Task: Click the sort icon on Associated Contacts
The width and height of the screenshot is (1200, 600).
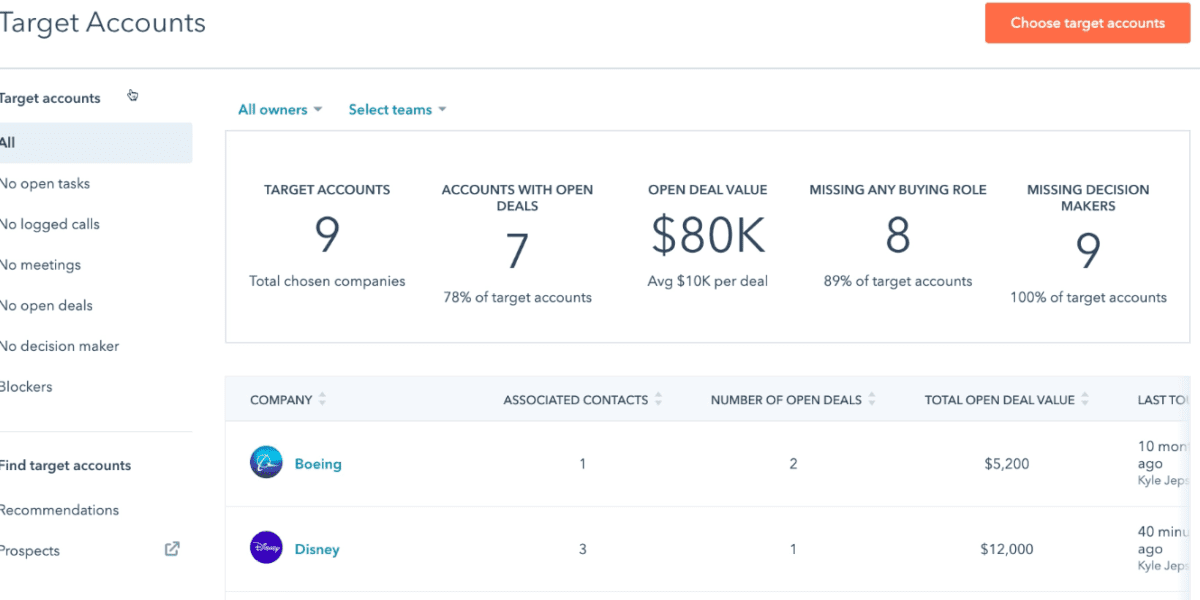Action: [x=658, y=398]
